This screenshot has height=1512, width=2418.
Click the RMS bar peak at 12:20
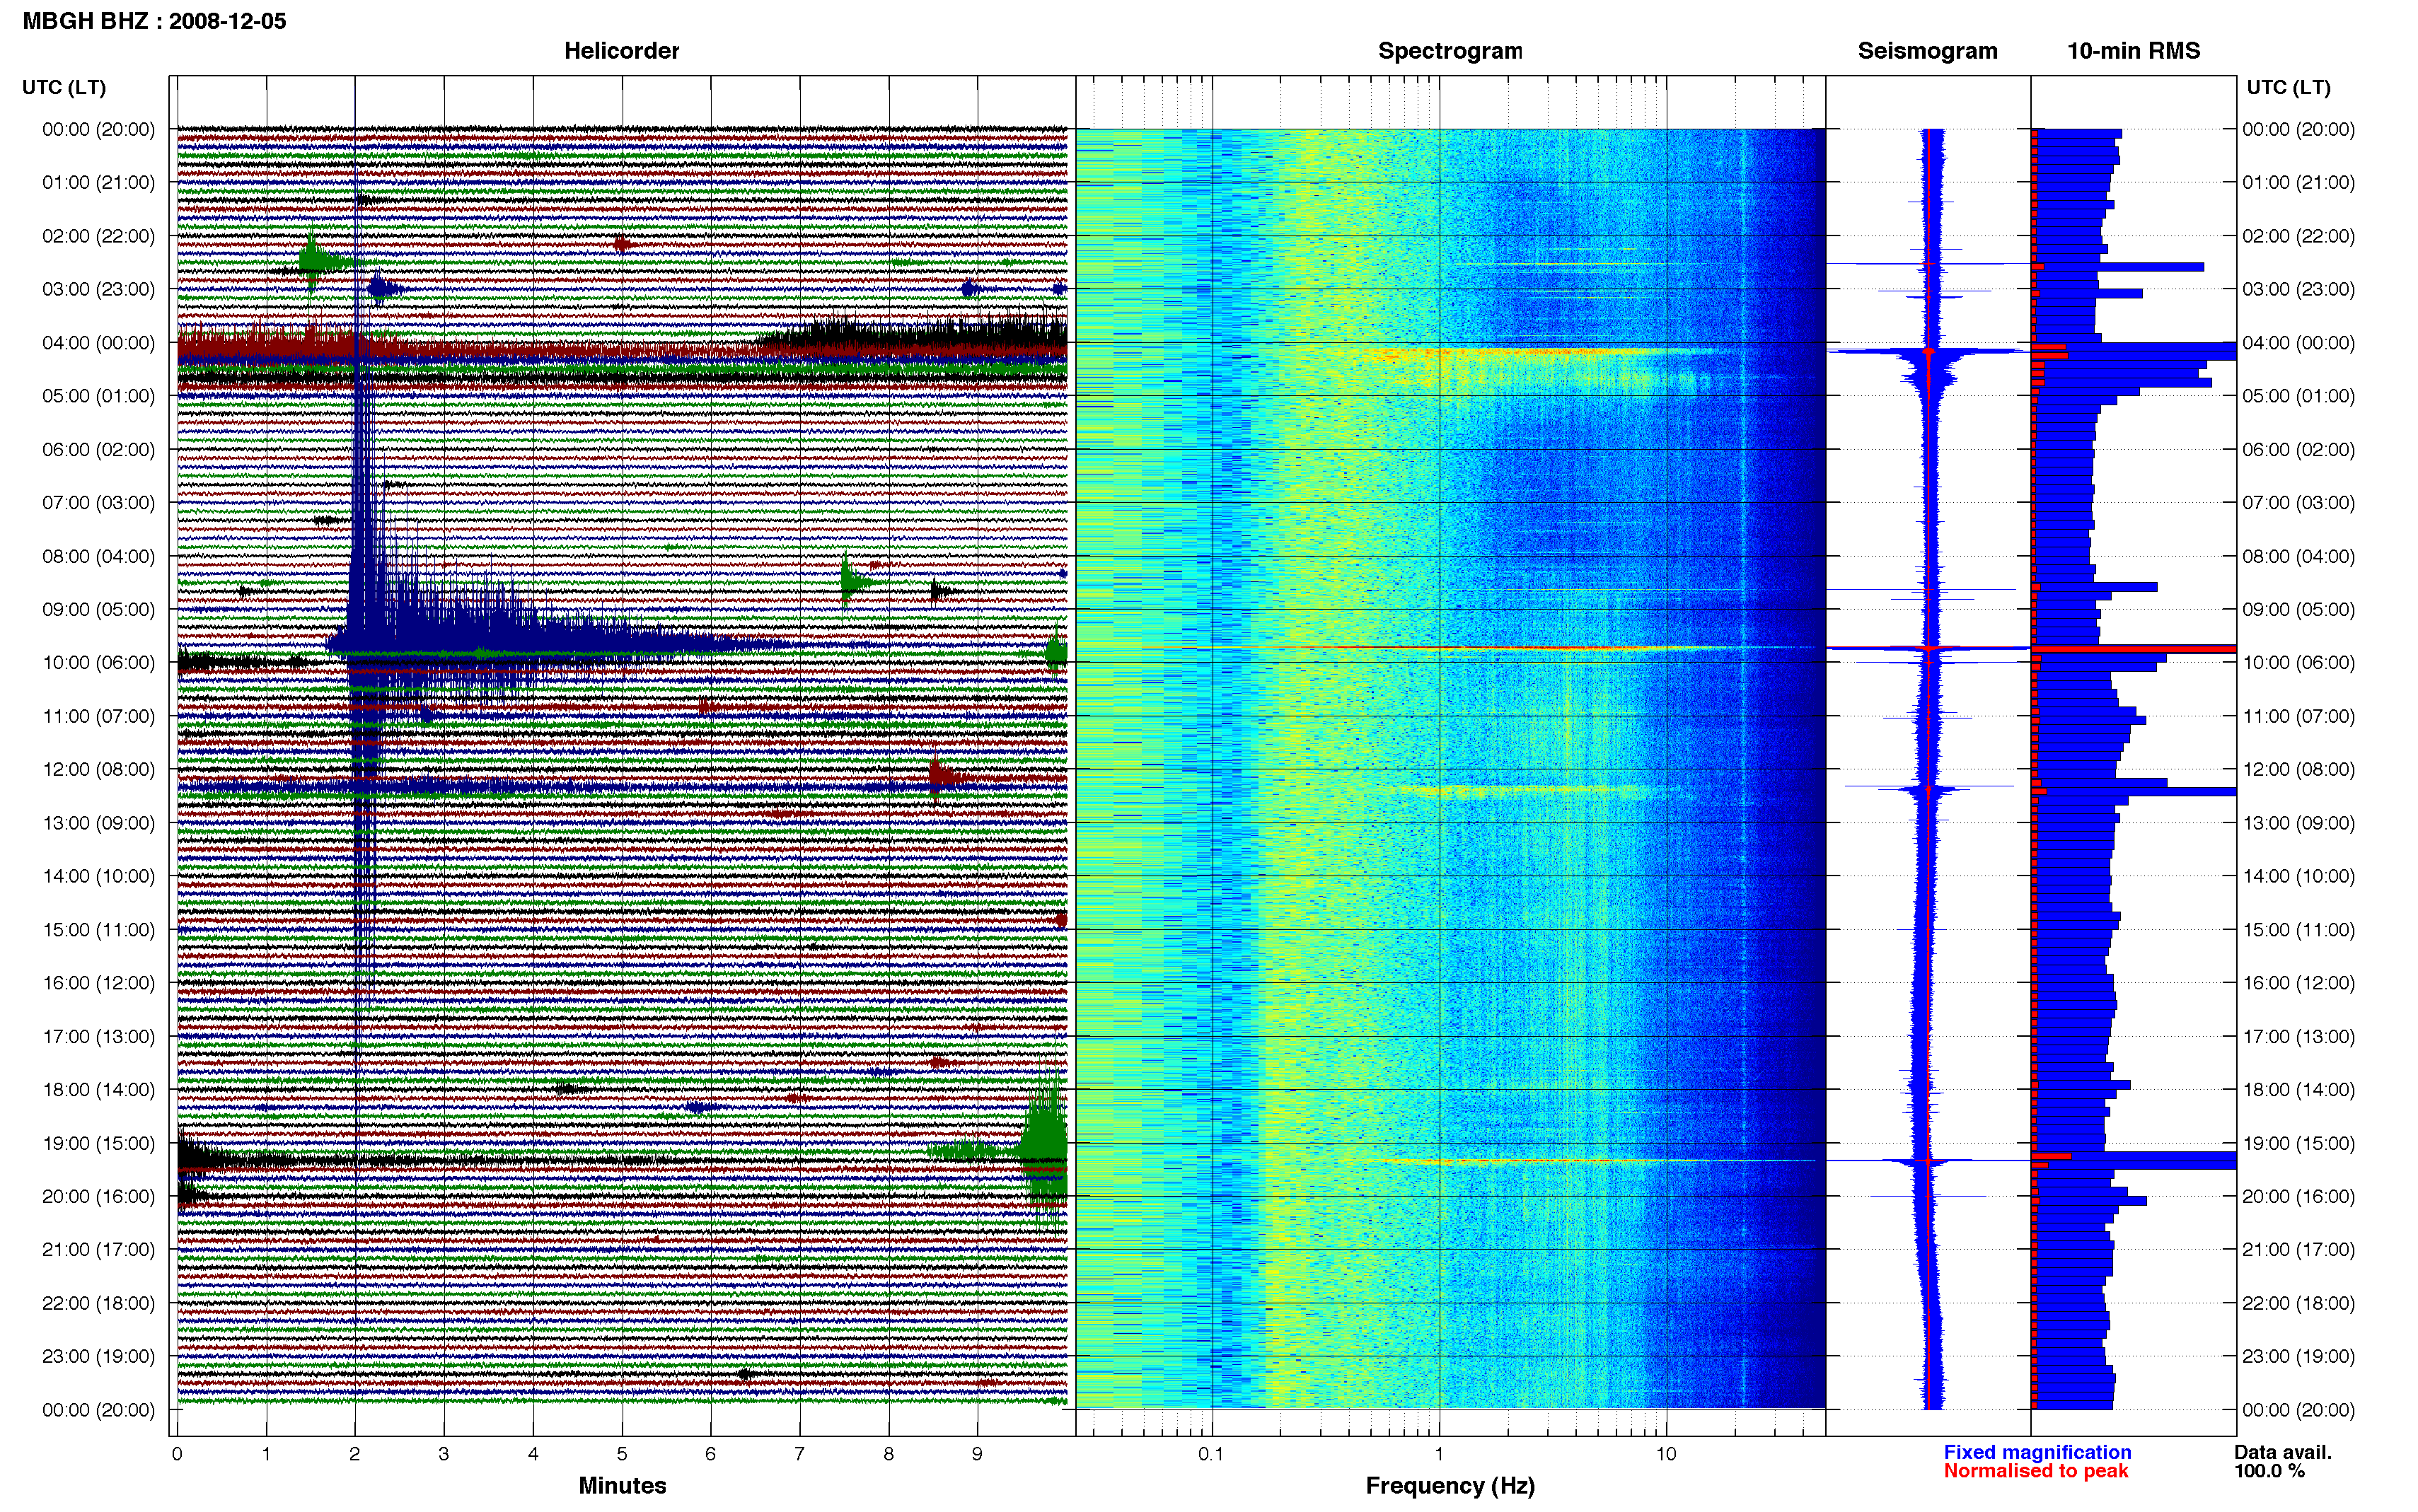point(2135,791)
